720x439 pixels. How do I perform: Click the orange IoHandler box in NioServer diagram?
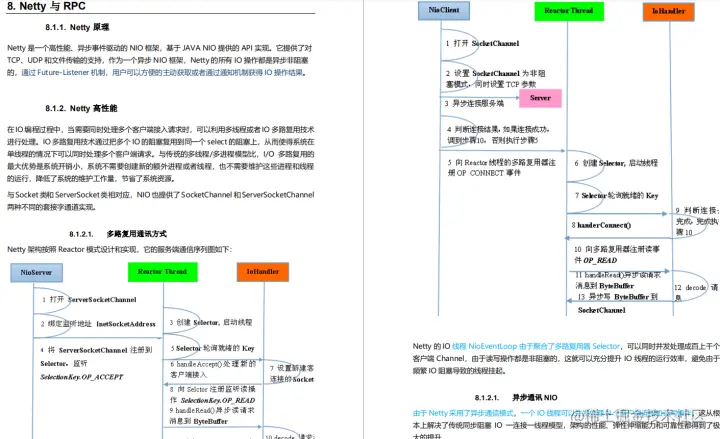263,272
